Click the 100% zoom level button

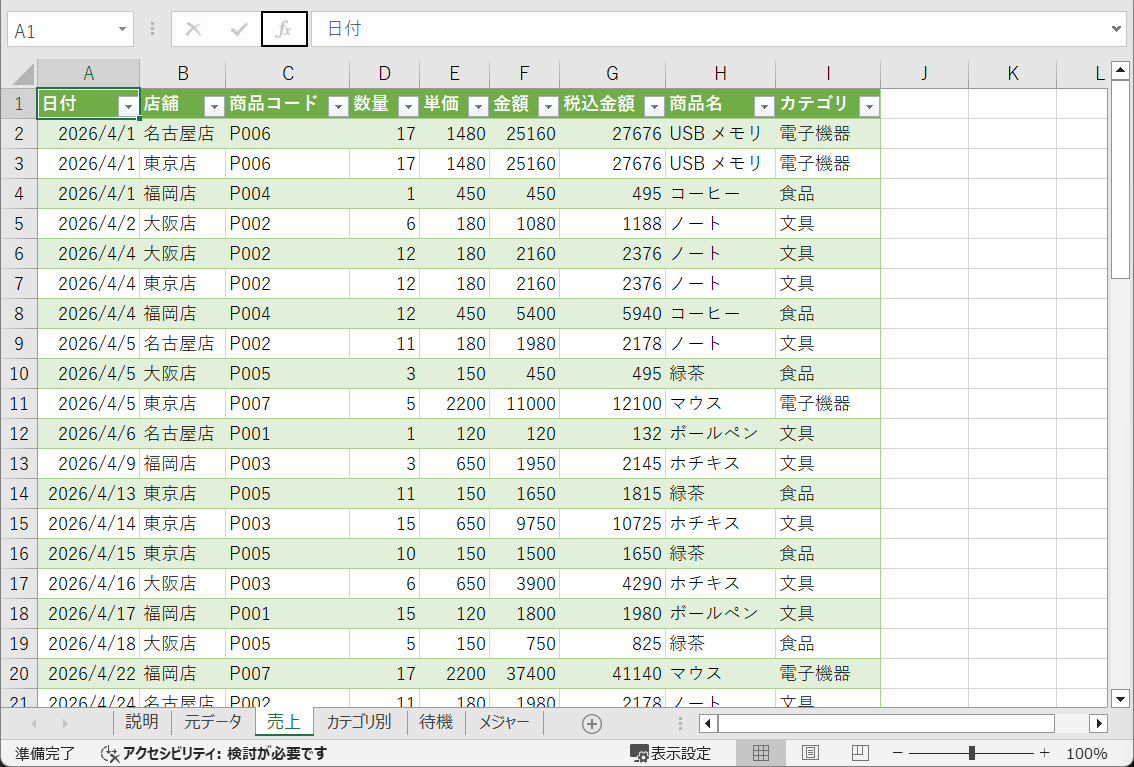click(x=1086, y=754)
